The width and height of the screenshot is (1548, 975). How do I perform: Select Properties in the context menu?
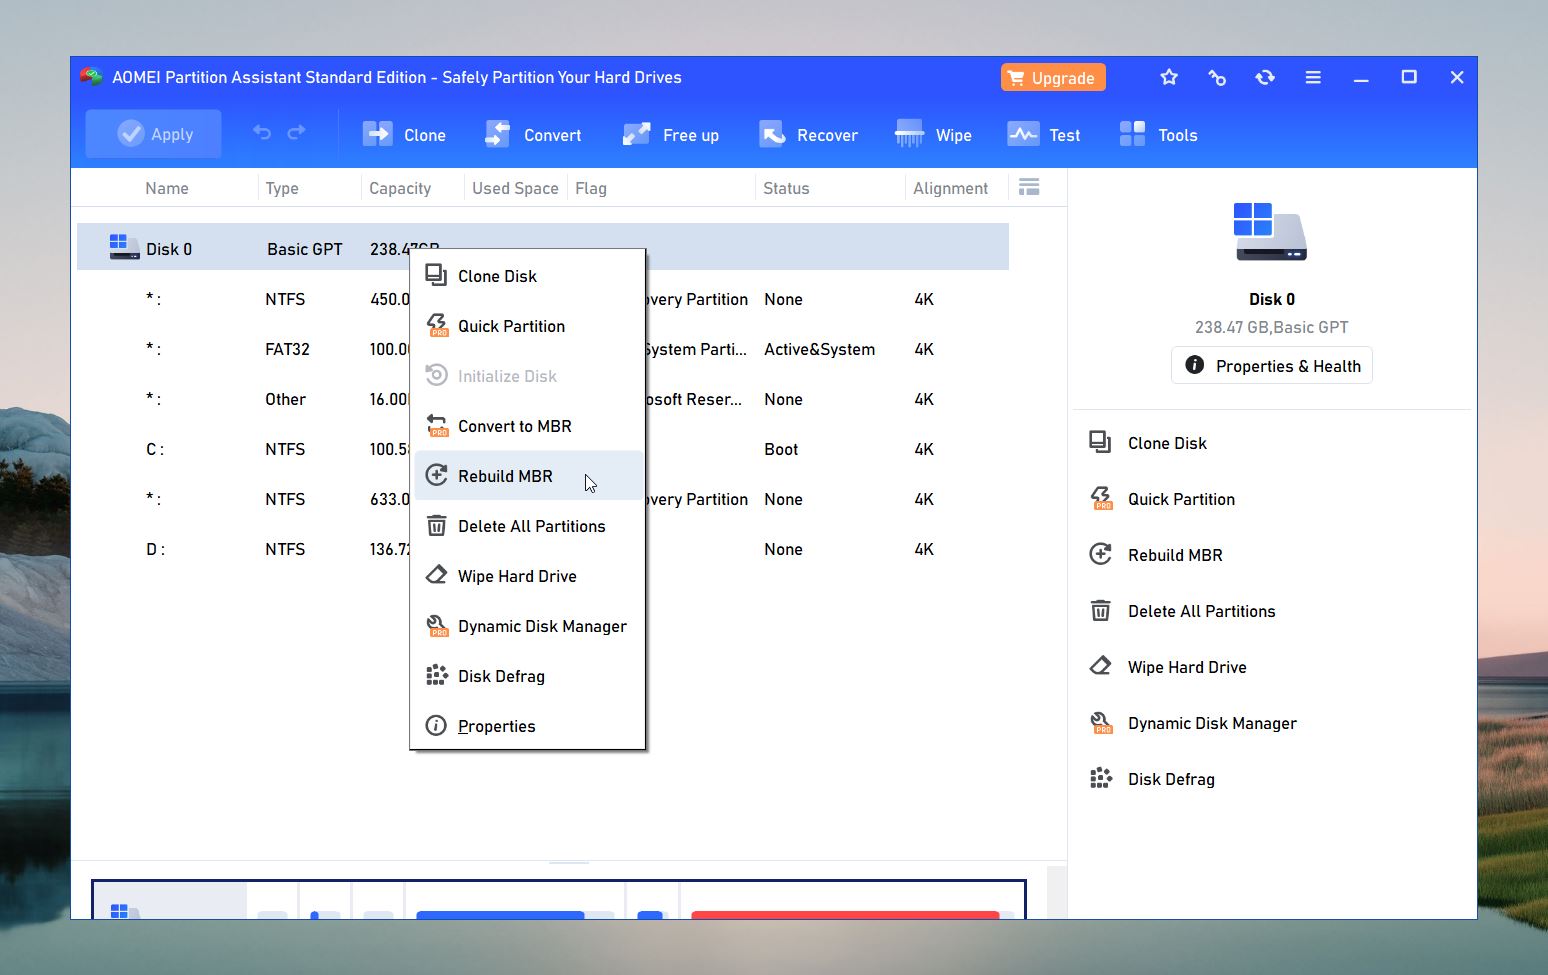(x=527, y=726)
